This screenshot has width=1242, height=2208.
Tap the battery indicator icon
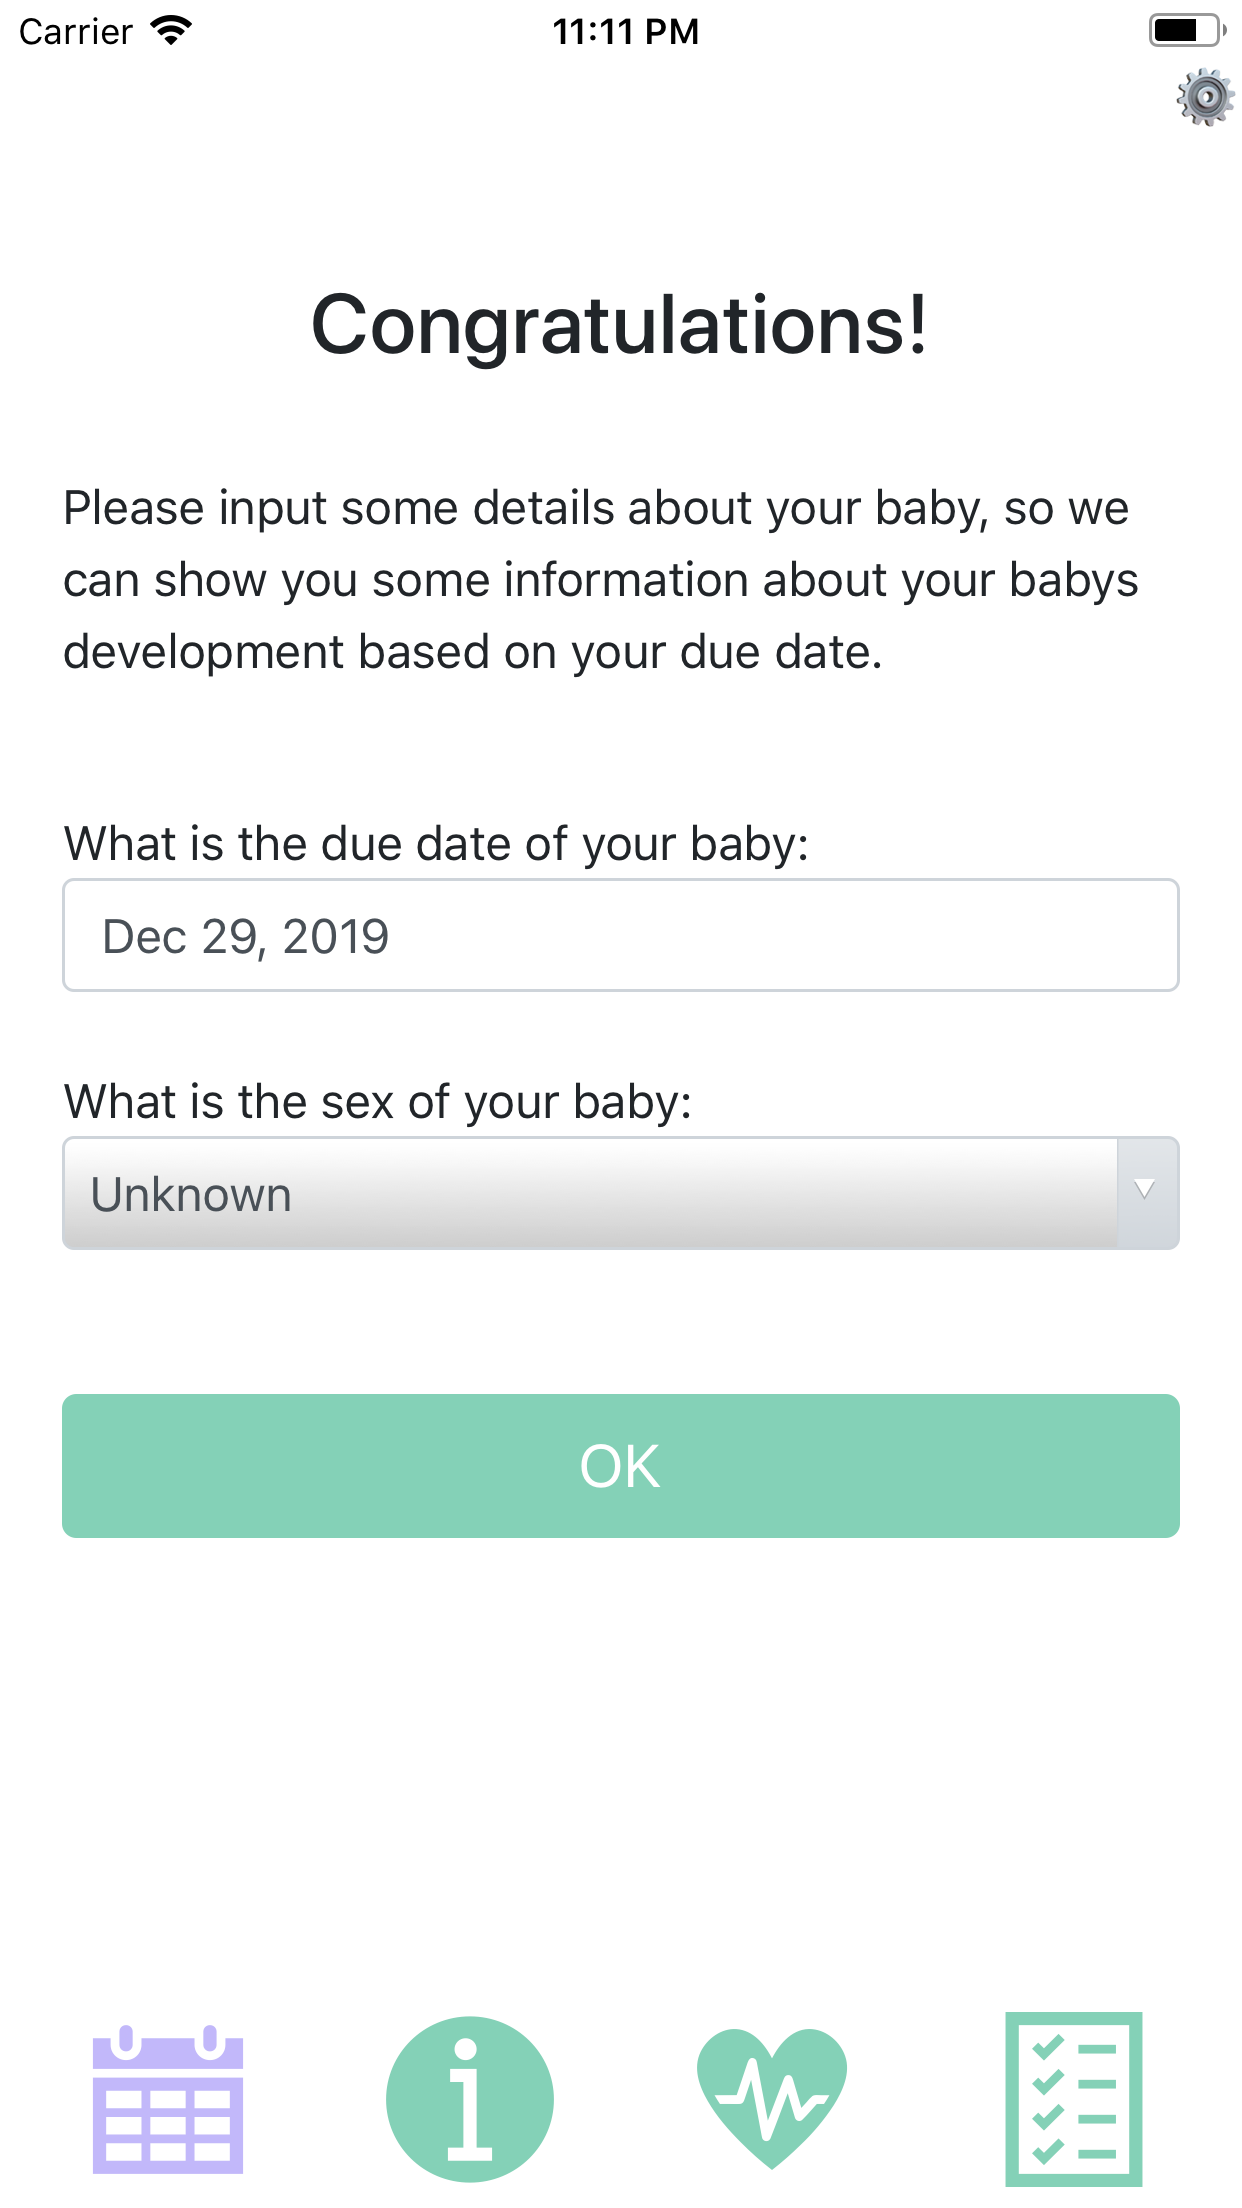1186,31
